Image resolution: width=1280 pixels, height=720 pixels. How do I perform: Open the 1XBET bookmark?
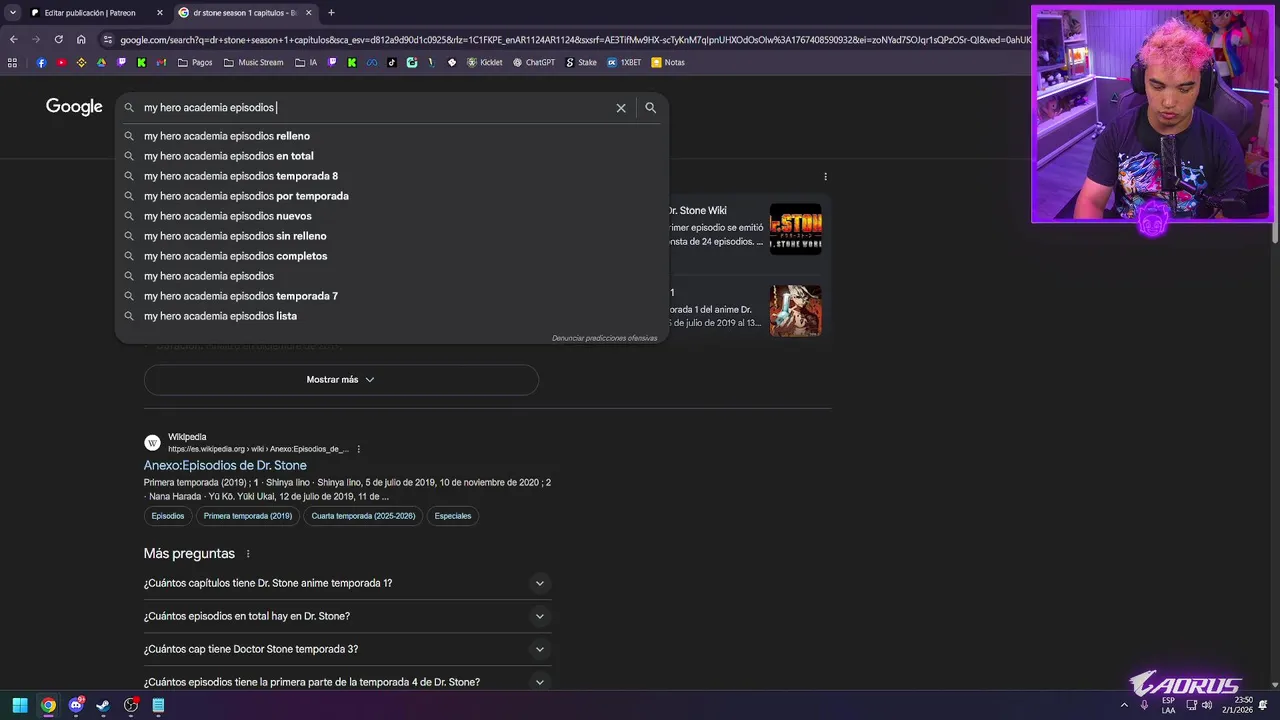click(x=624, y=62)
